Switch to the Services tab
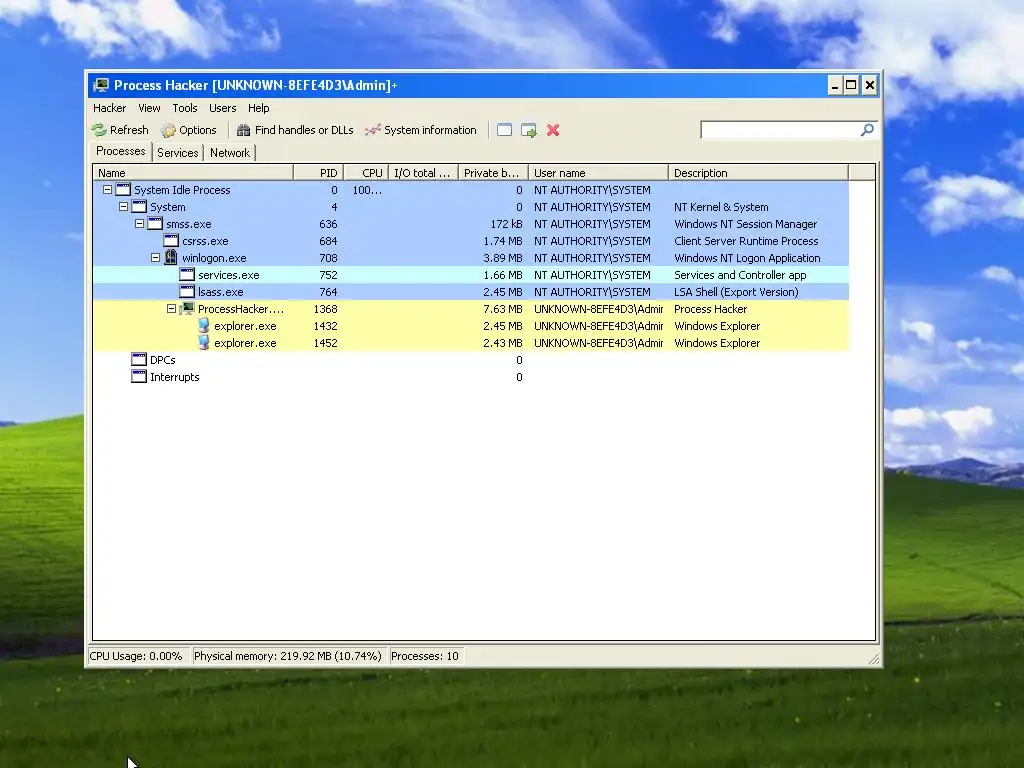1024x768 pixels. (x=178, y=153)
